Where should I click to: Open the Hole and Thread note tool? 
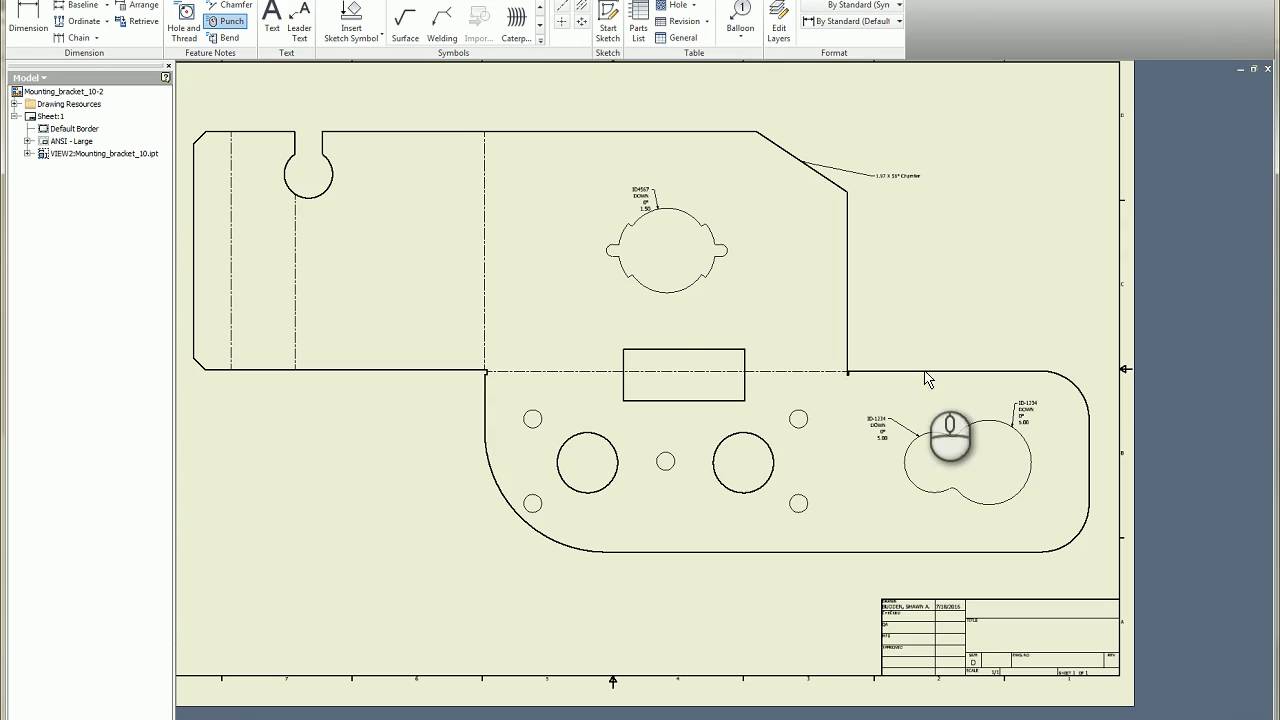tap(183, 22)
